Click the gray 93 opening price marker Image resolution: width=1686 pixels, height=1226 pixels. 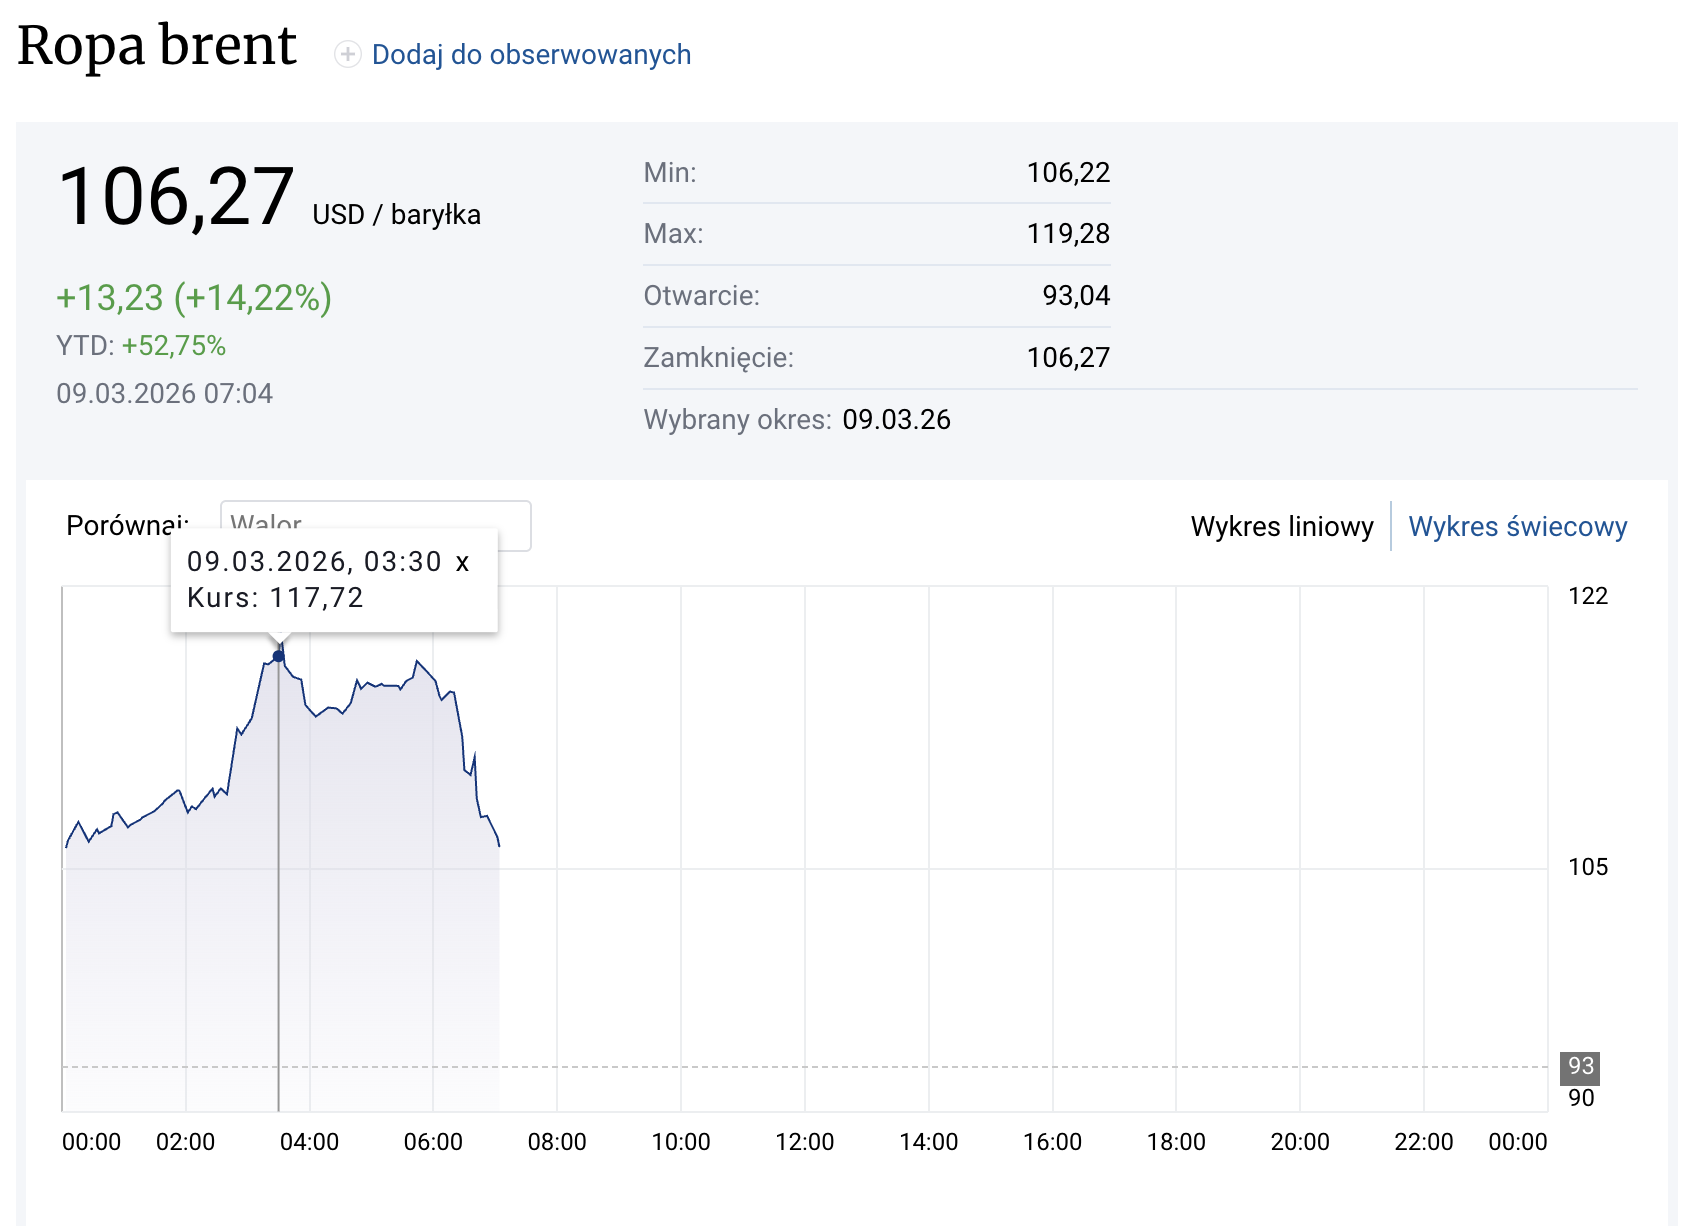1580,1067
